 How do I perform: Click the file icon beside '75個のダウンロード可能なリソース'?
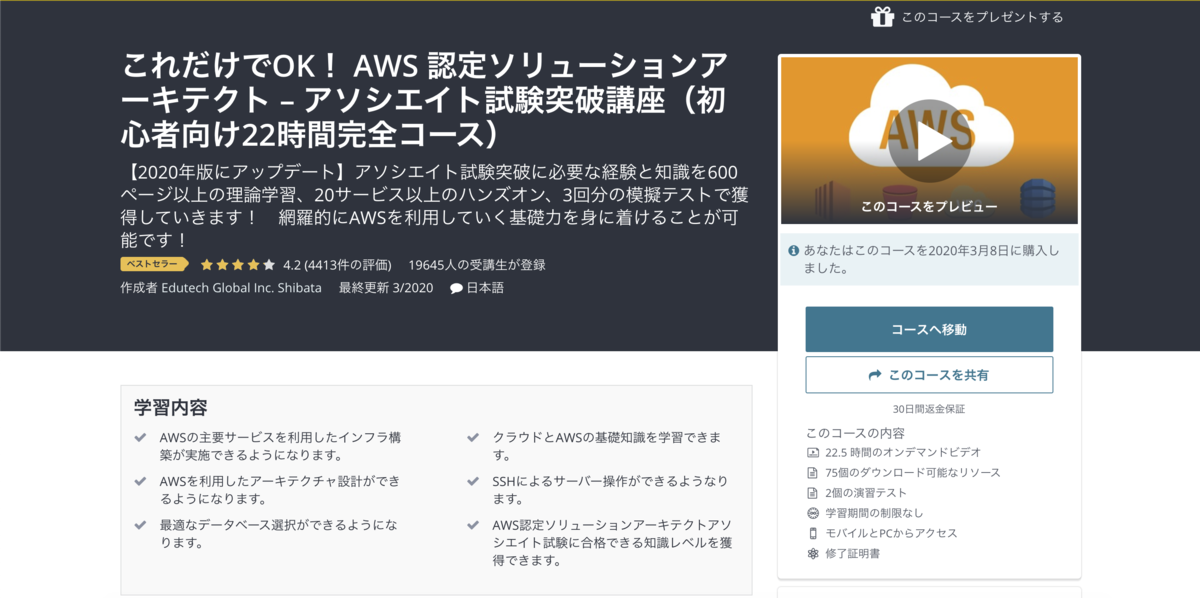[x=813, y=472]
